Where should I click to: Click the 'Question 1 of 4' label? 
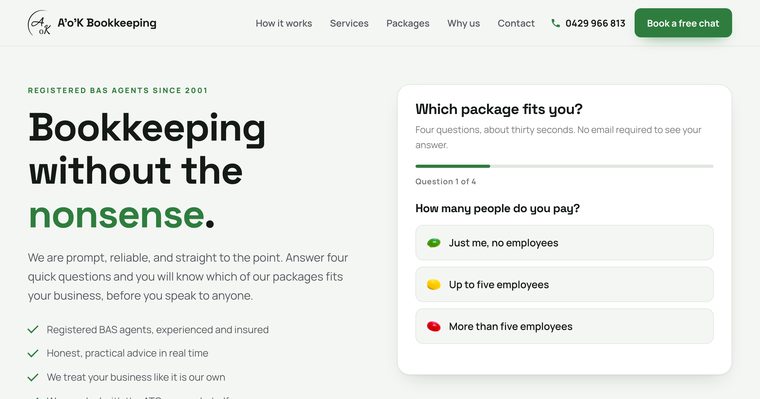coord(445,181)
